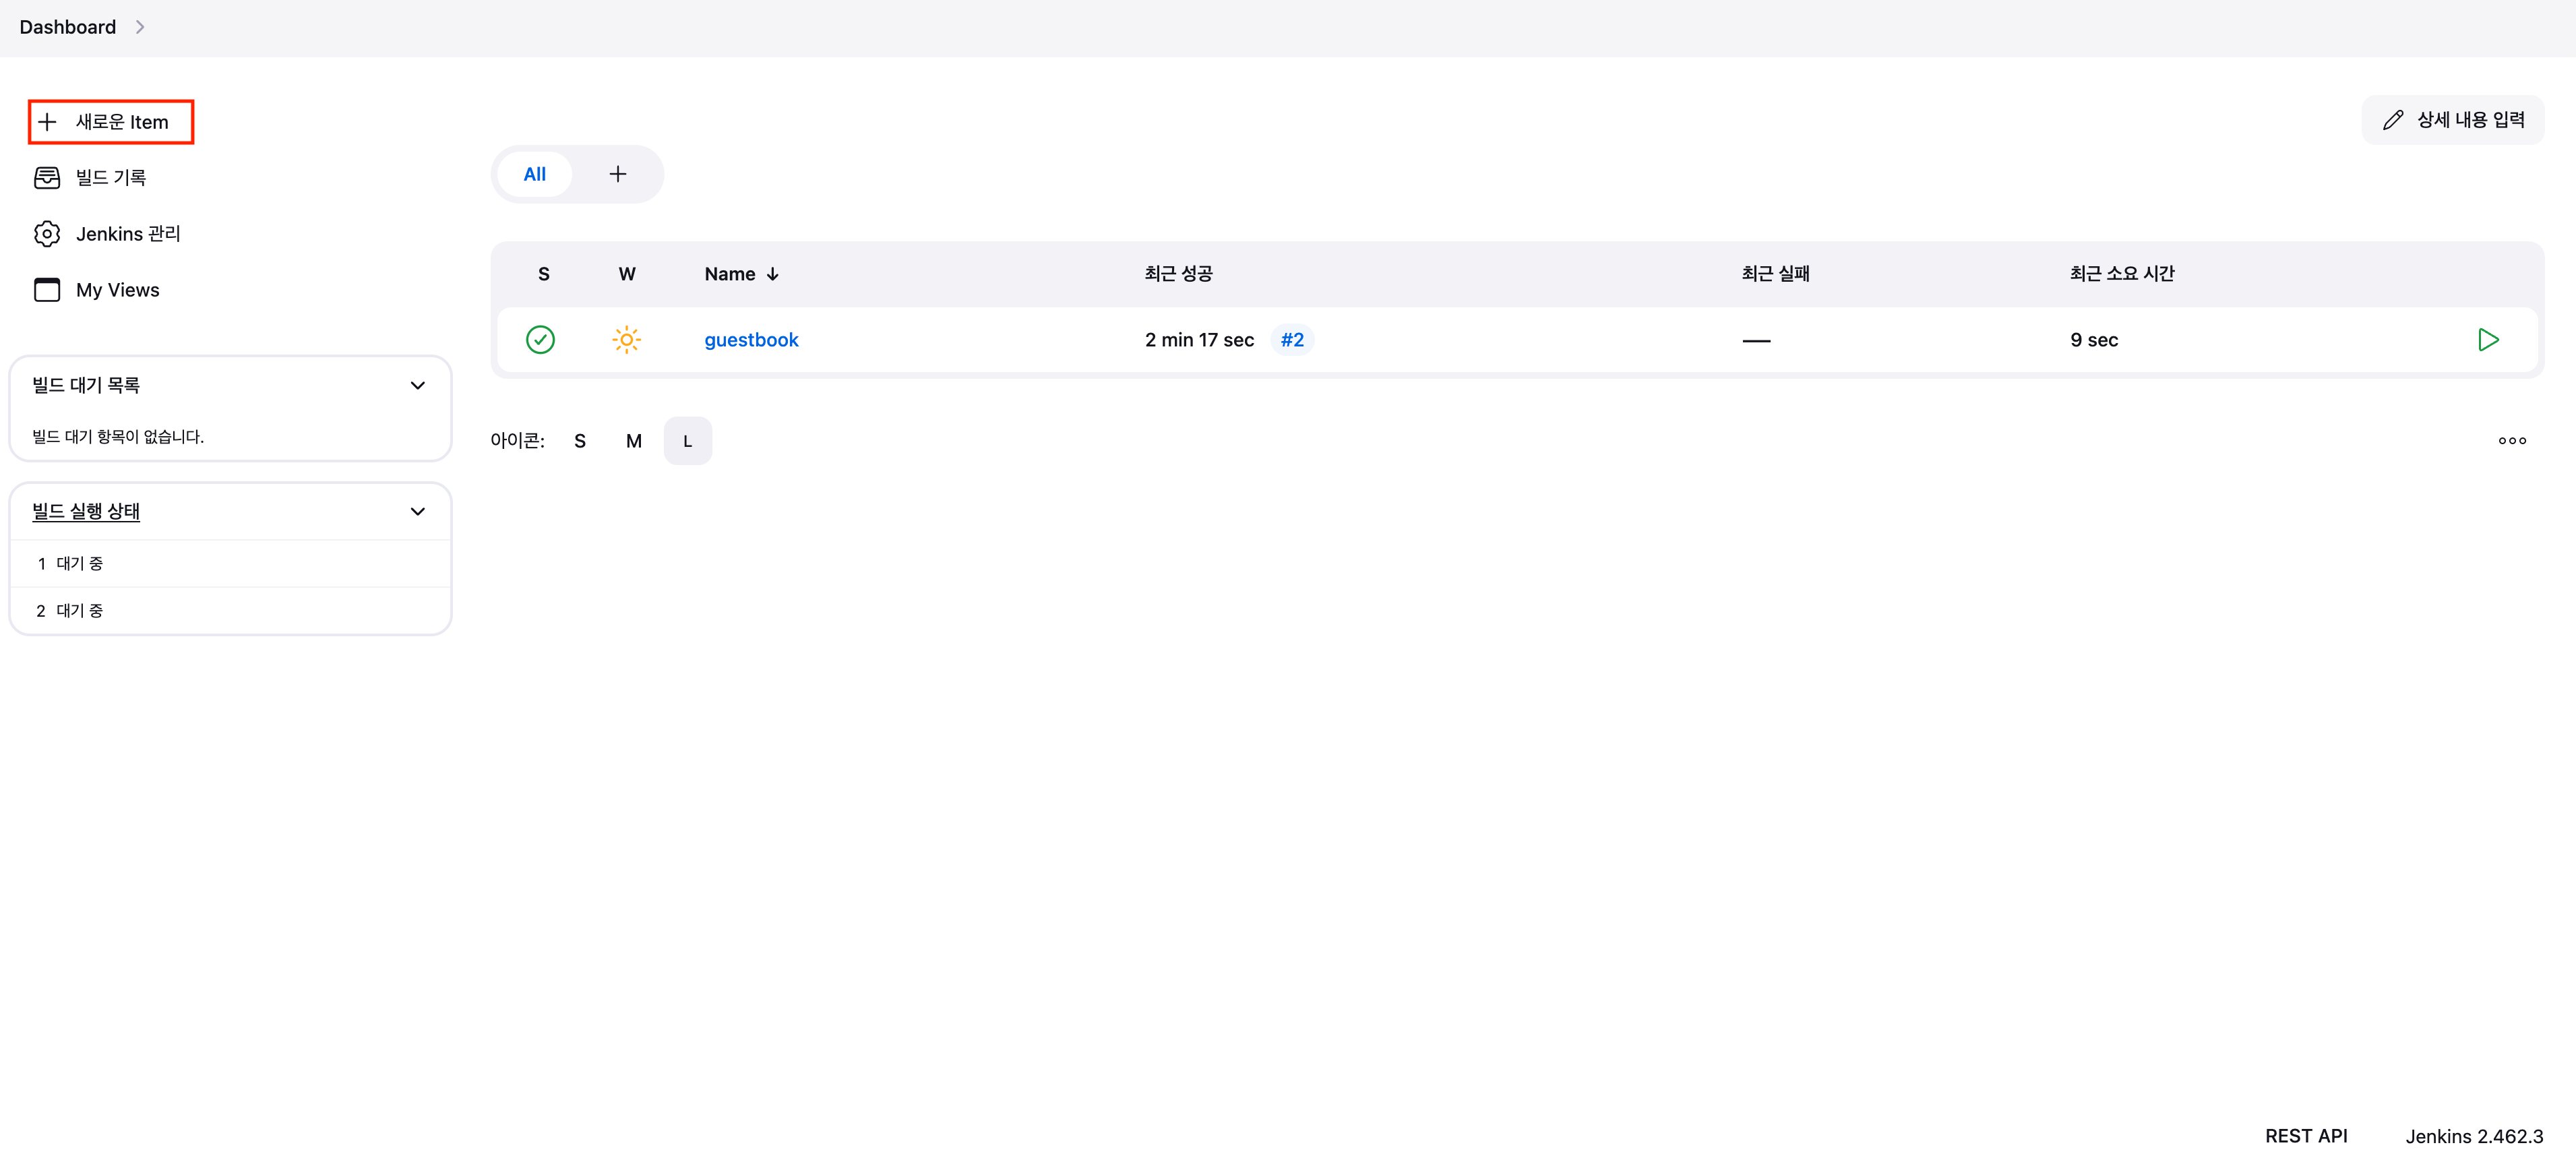The height and width of the screenshot is (1162, 2576).
Task: Expand Dashboard breadcrumb chevron
Action: coord(140,27)
